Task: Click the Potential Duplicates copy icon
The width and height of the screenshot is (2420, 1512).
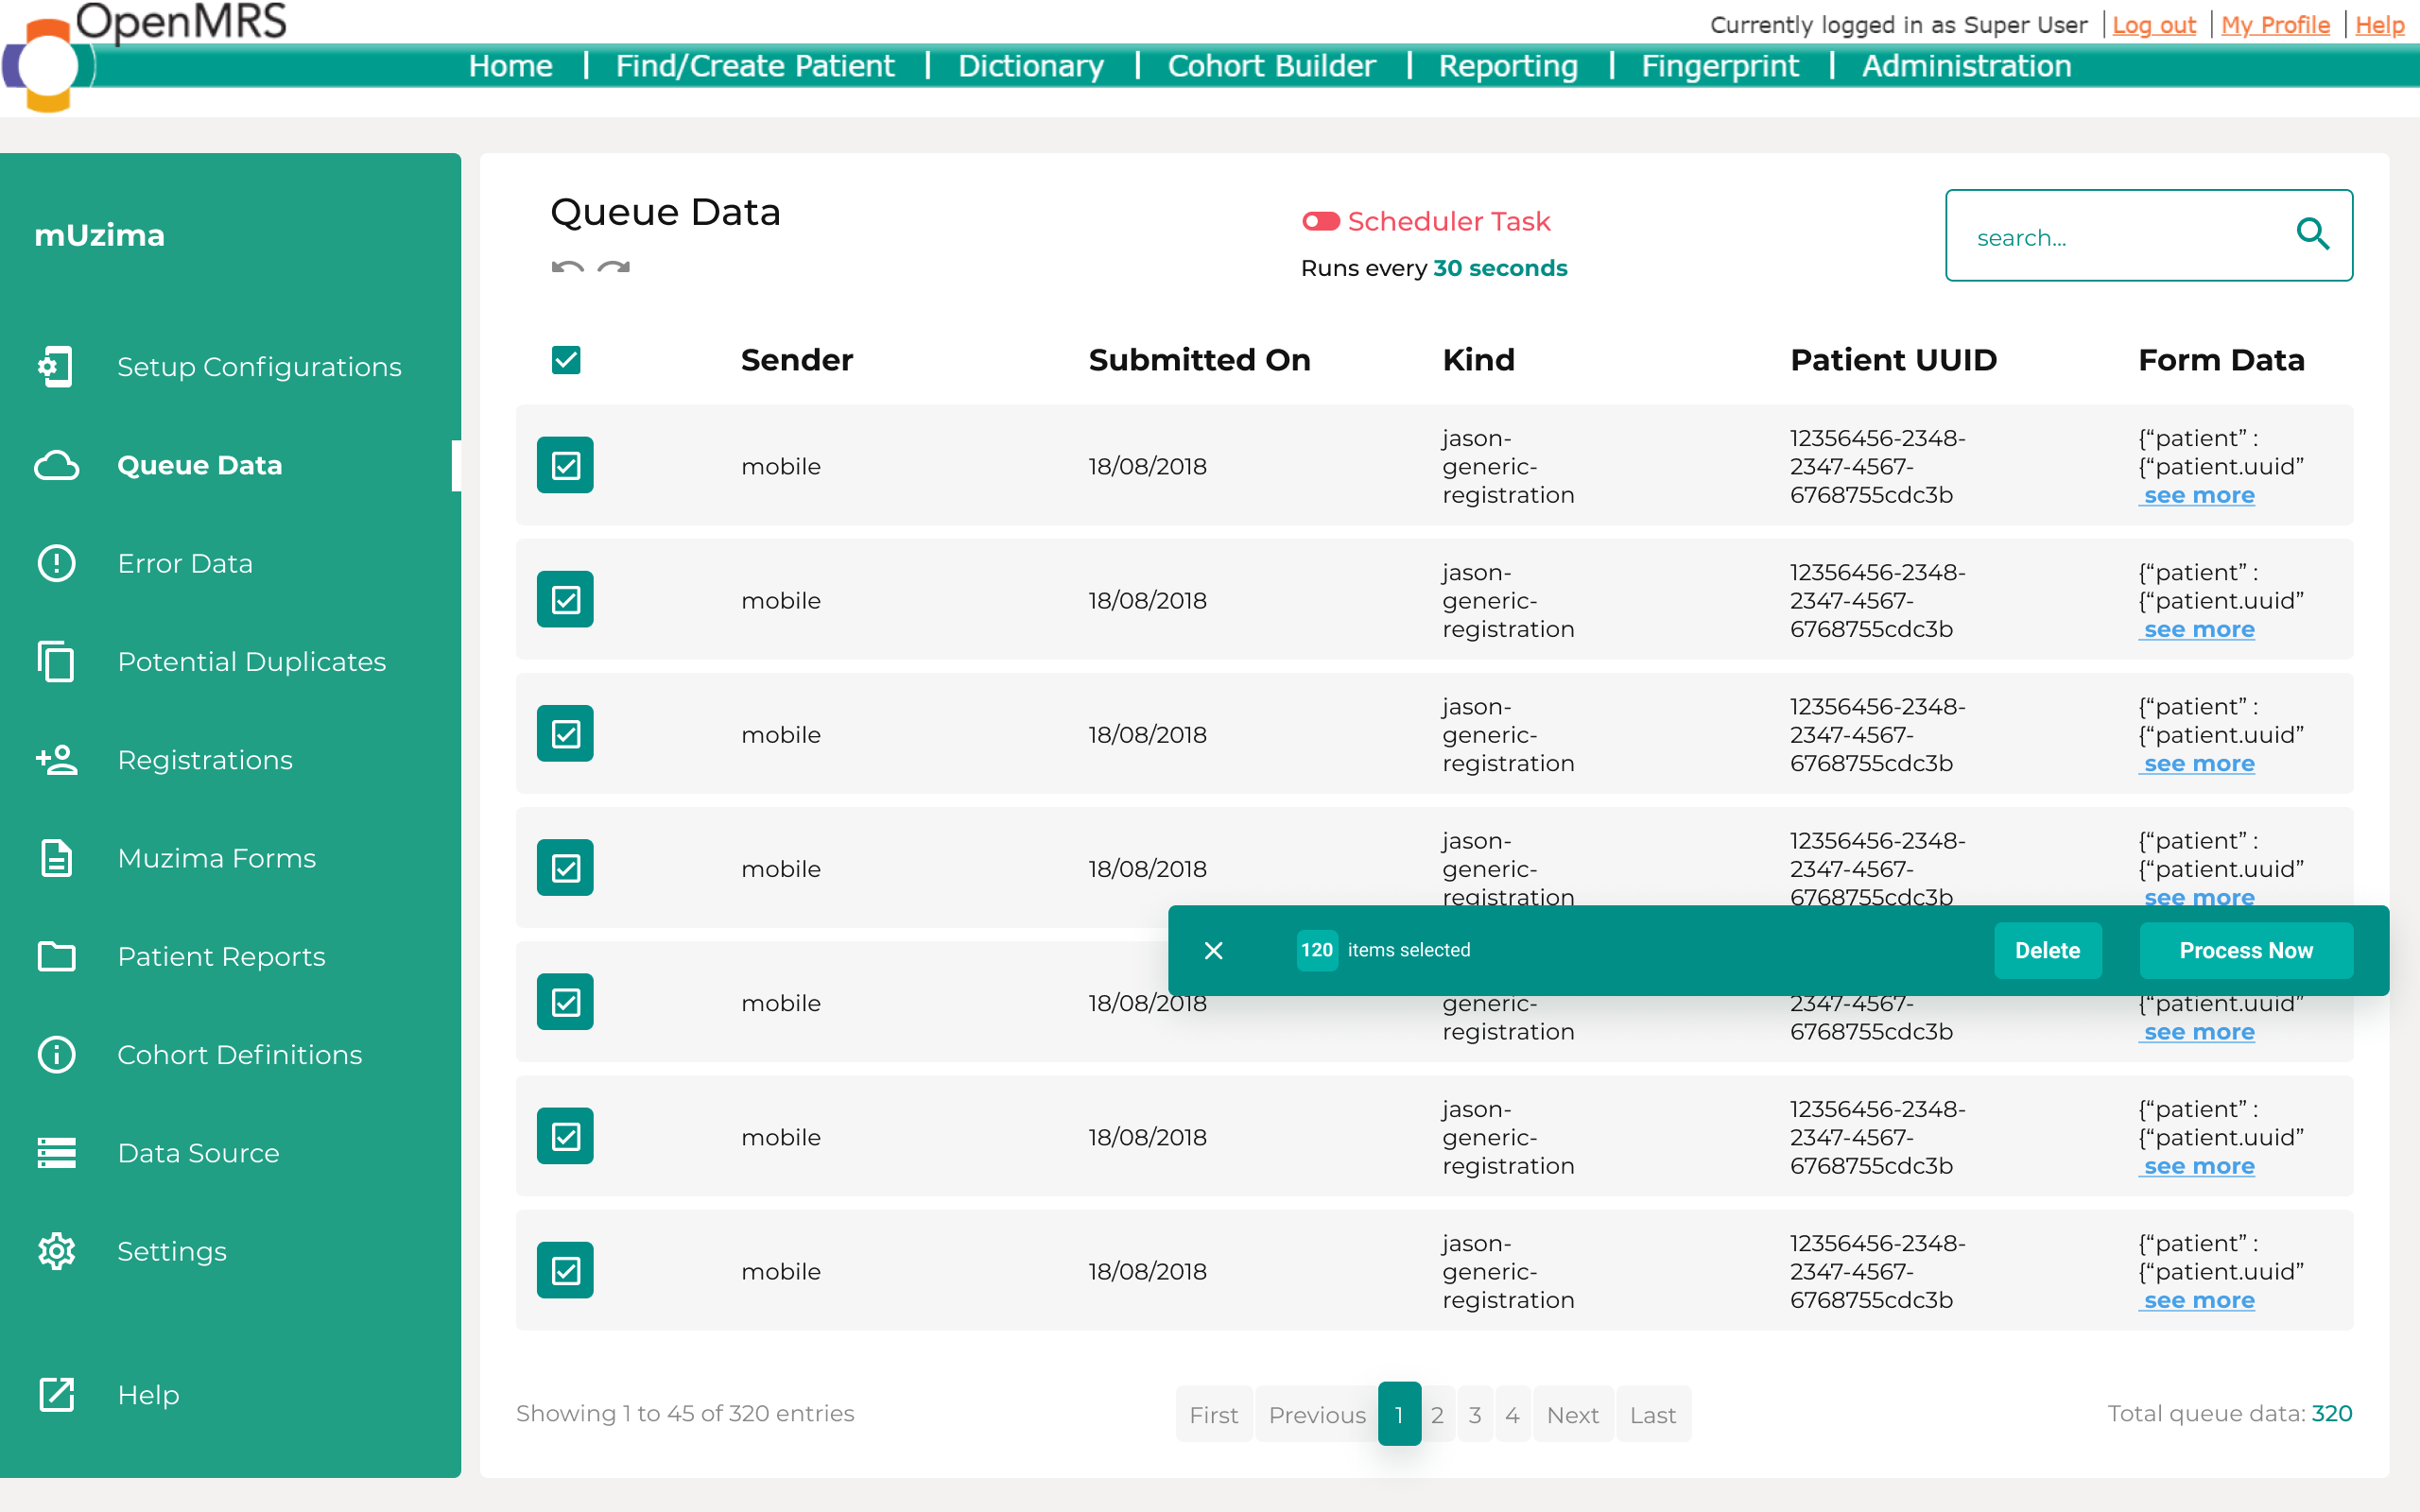Action: 56,661
